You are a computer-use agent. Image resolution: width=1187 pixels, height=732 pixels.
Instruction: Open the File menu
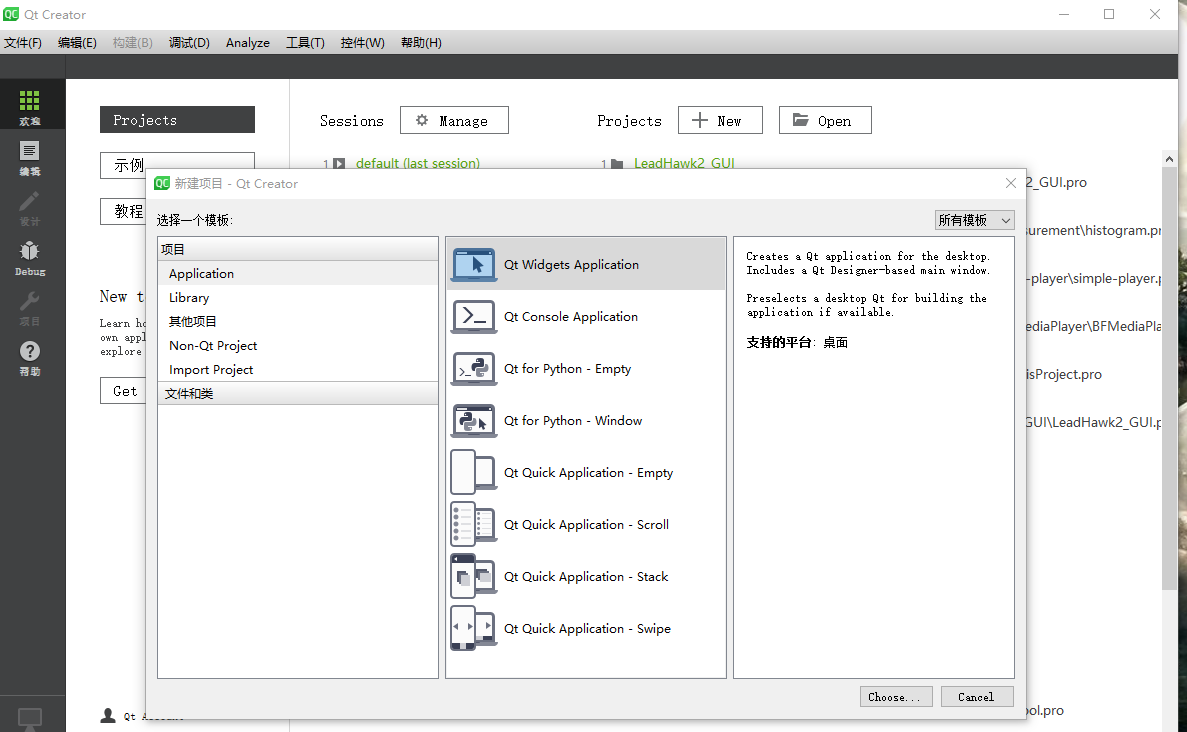click(x=23, y=42)
